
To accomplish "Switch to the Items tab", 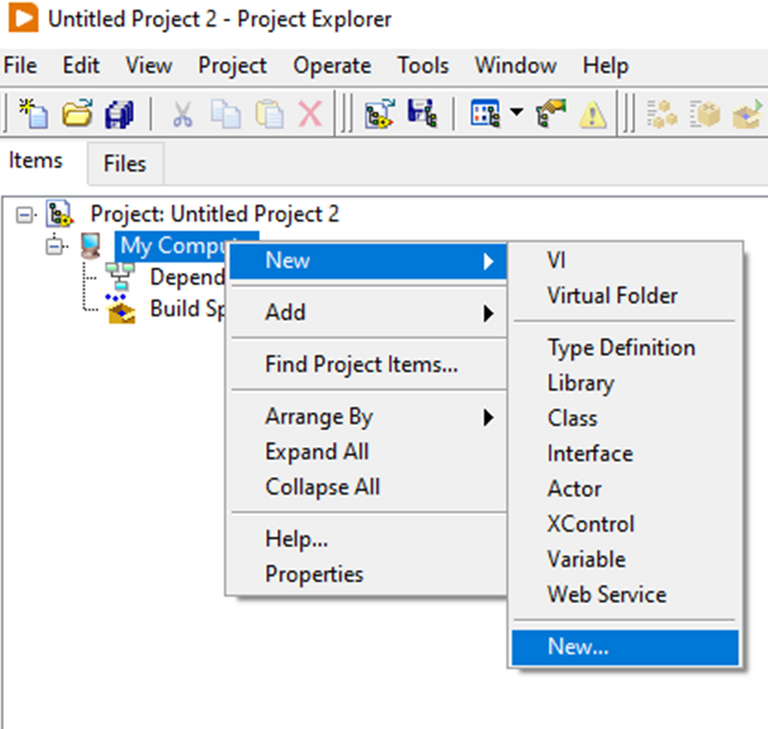I will (36, 161).
